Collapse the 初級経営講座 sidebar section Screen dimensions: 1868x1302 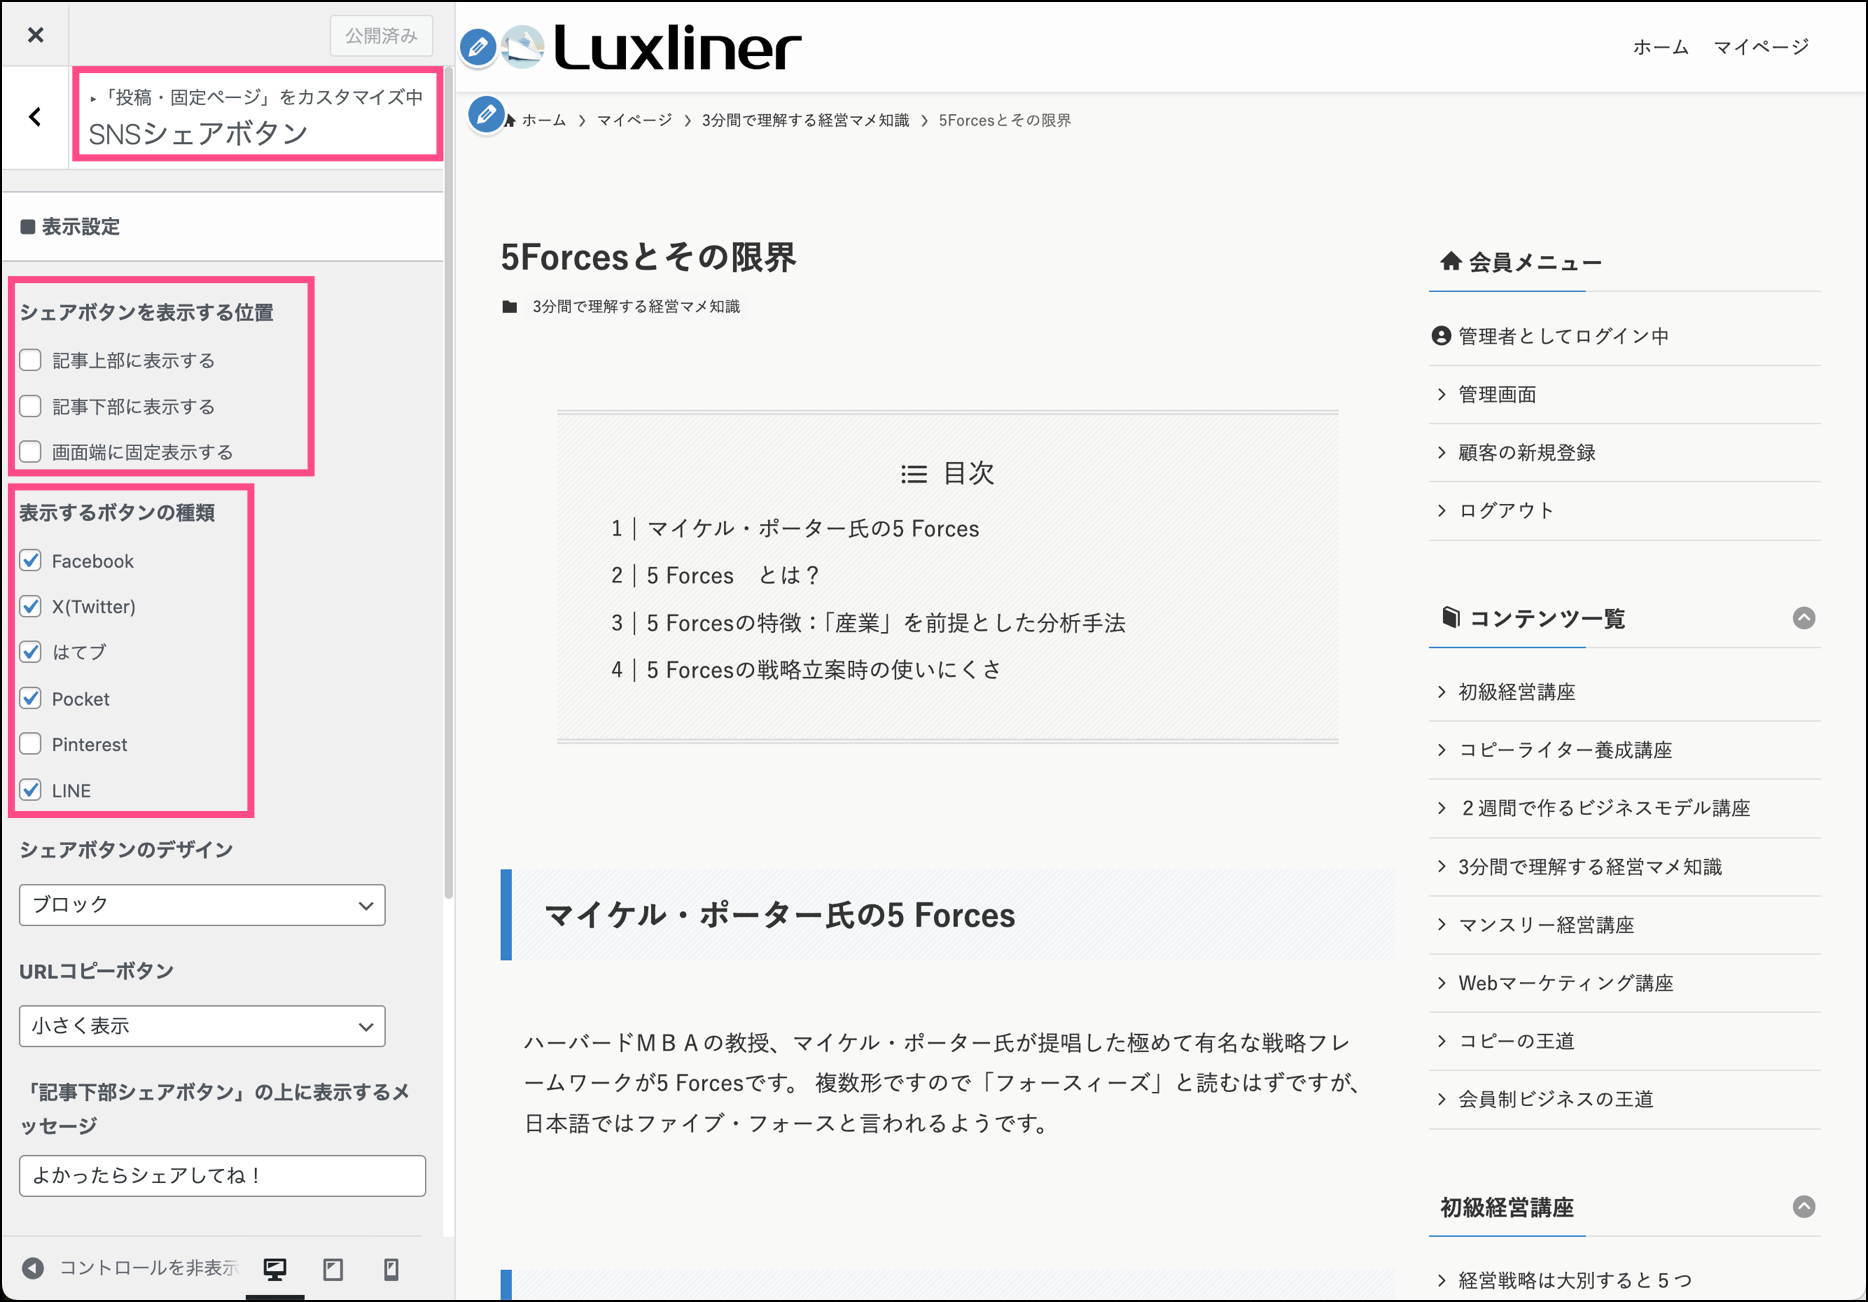click(1803, 1207)
